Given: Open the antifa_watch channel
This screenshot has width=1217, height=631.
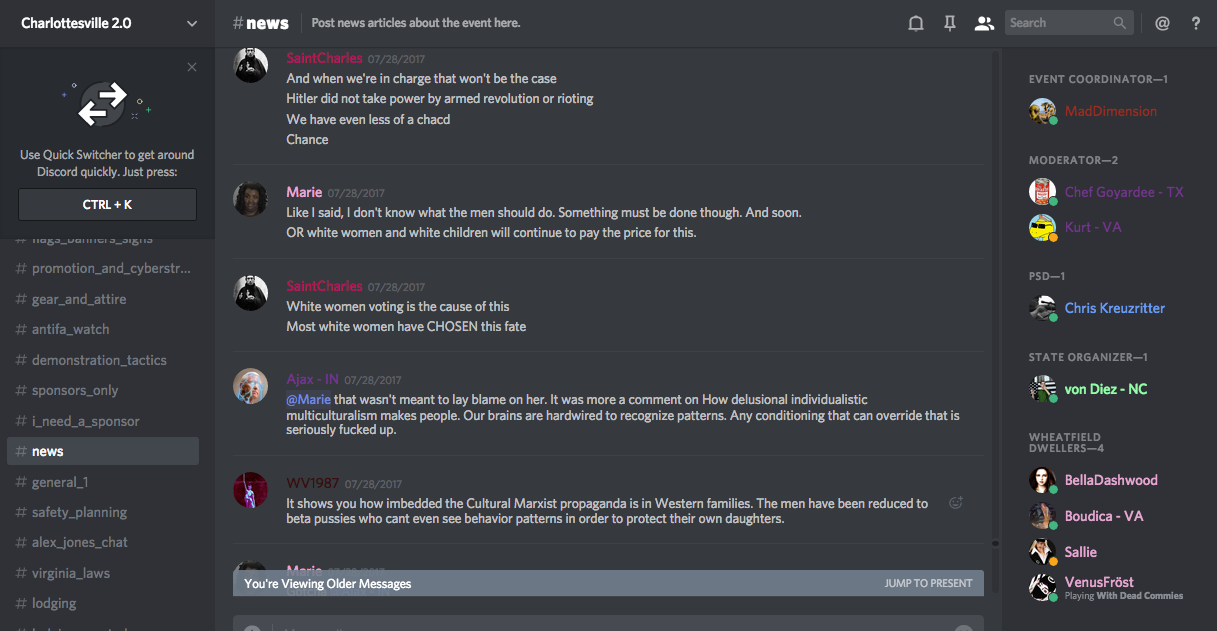Looking at the screenshot, I should point(70,329).
